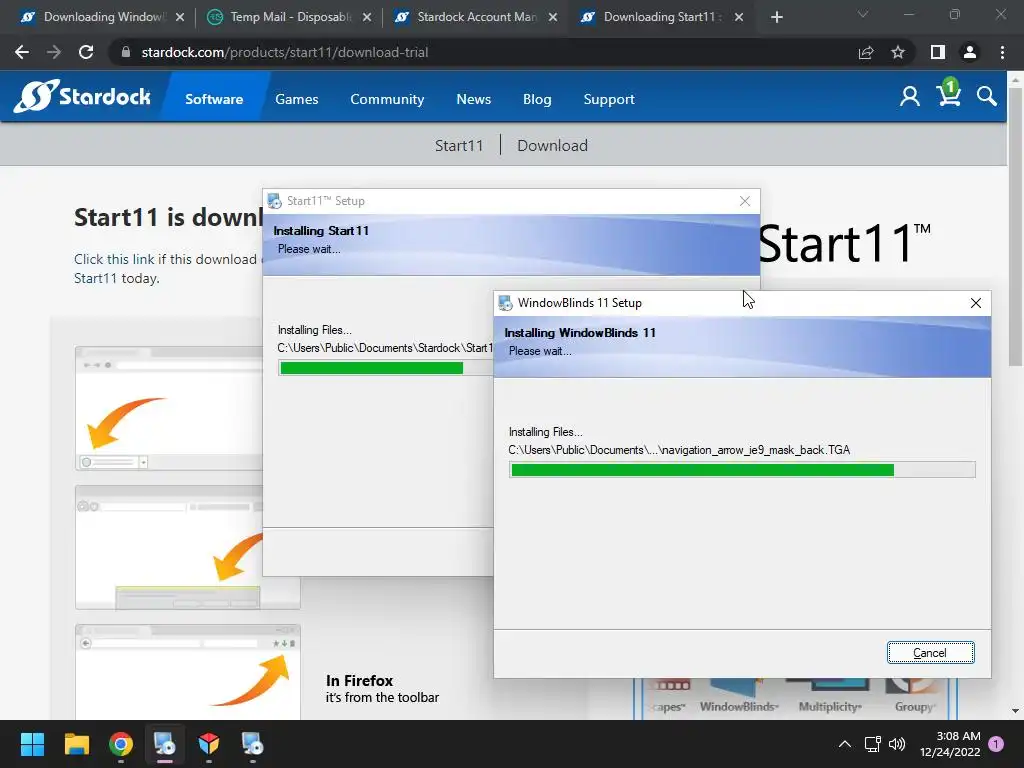Screen dimensions: 1024x768
Task: Open the Chrome profile avatar icon
Action: coord(970,52)
